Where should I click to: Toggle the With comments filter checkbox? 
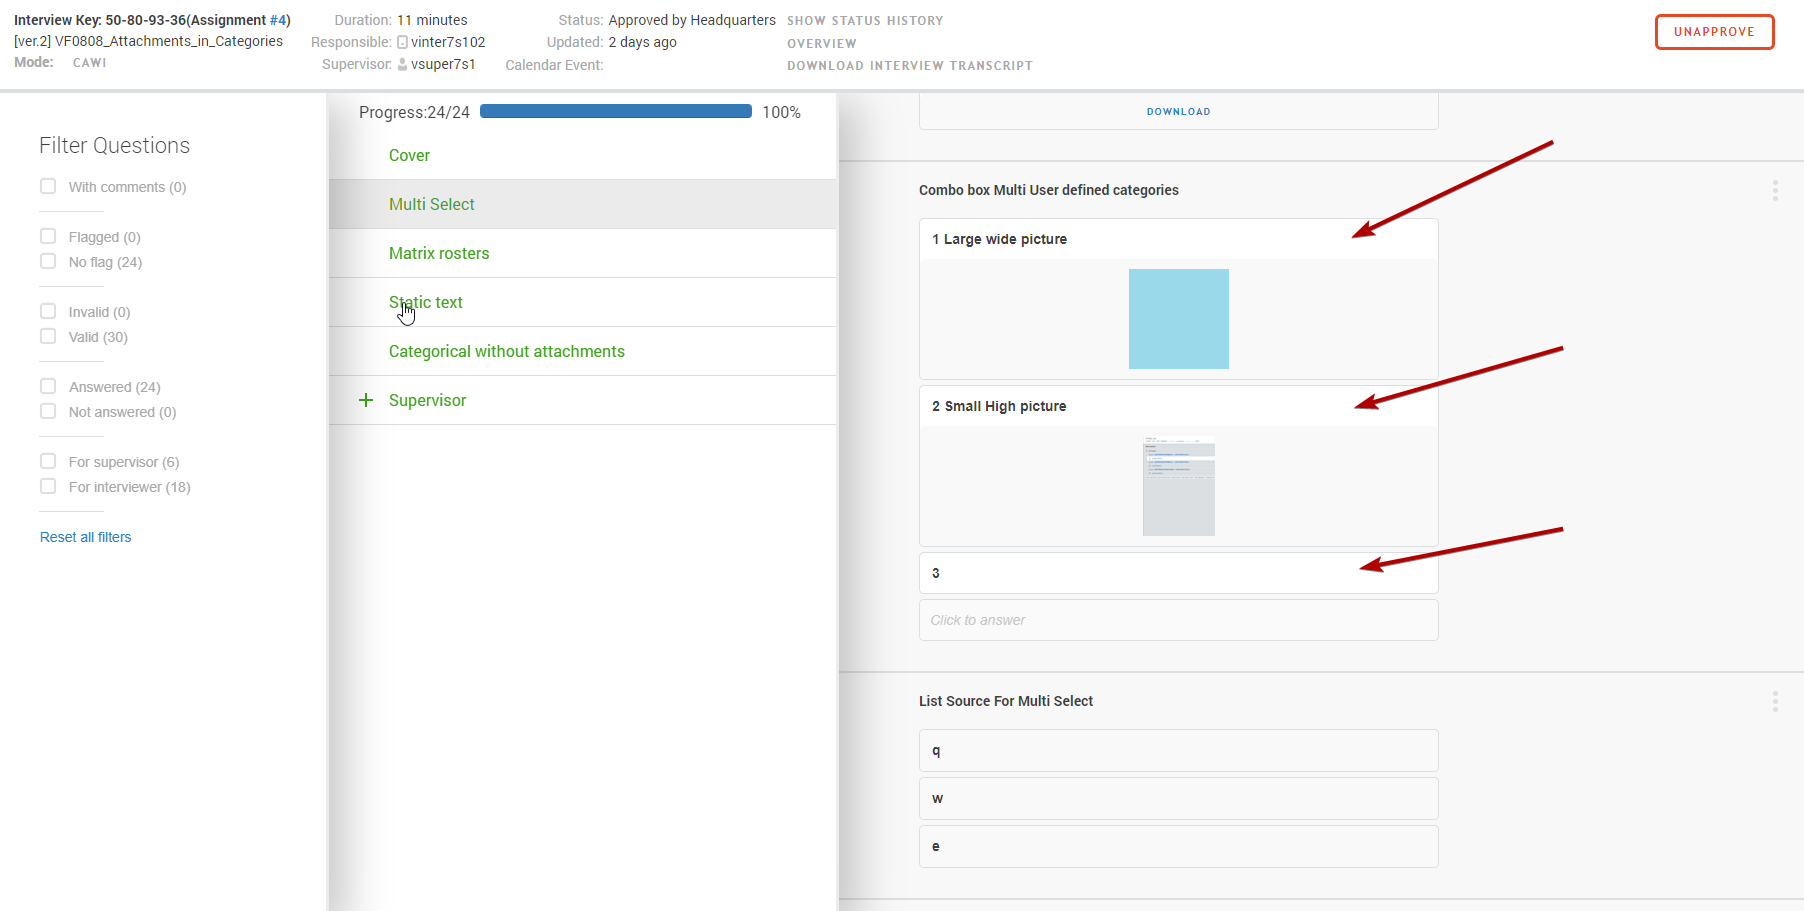click(x=48, y=186)
